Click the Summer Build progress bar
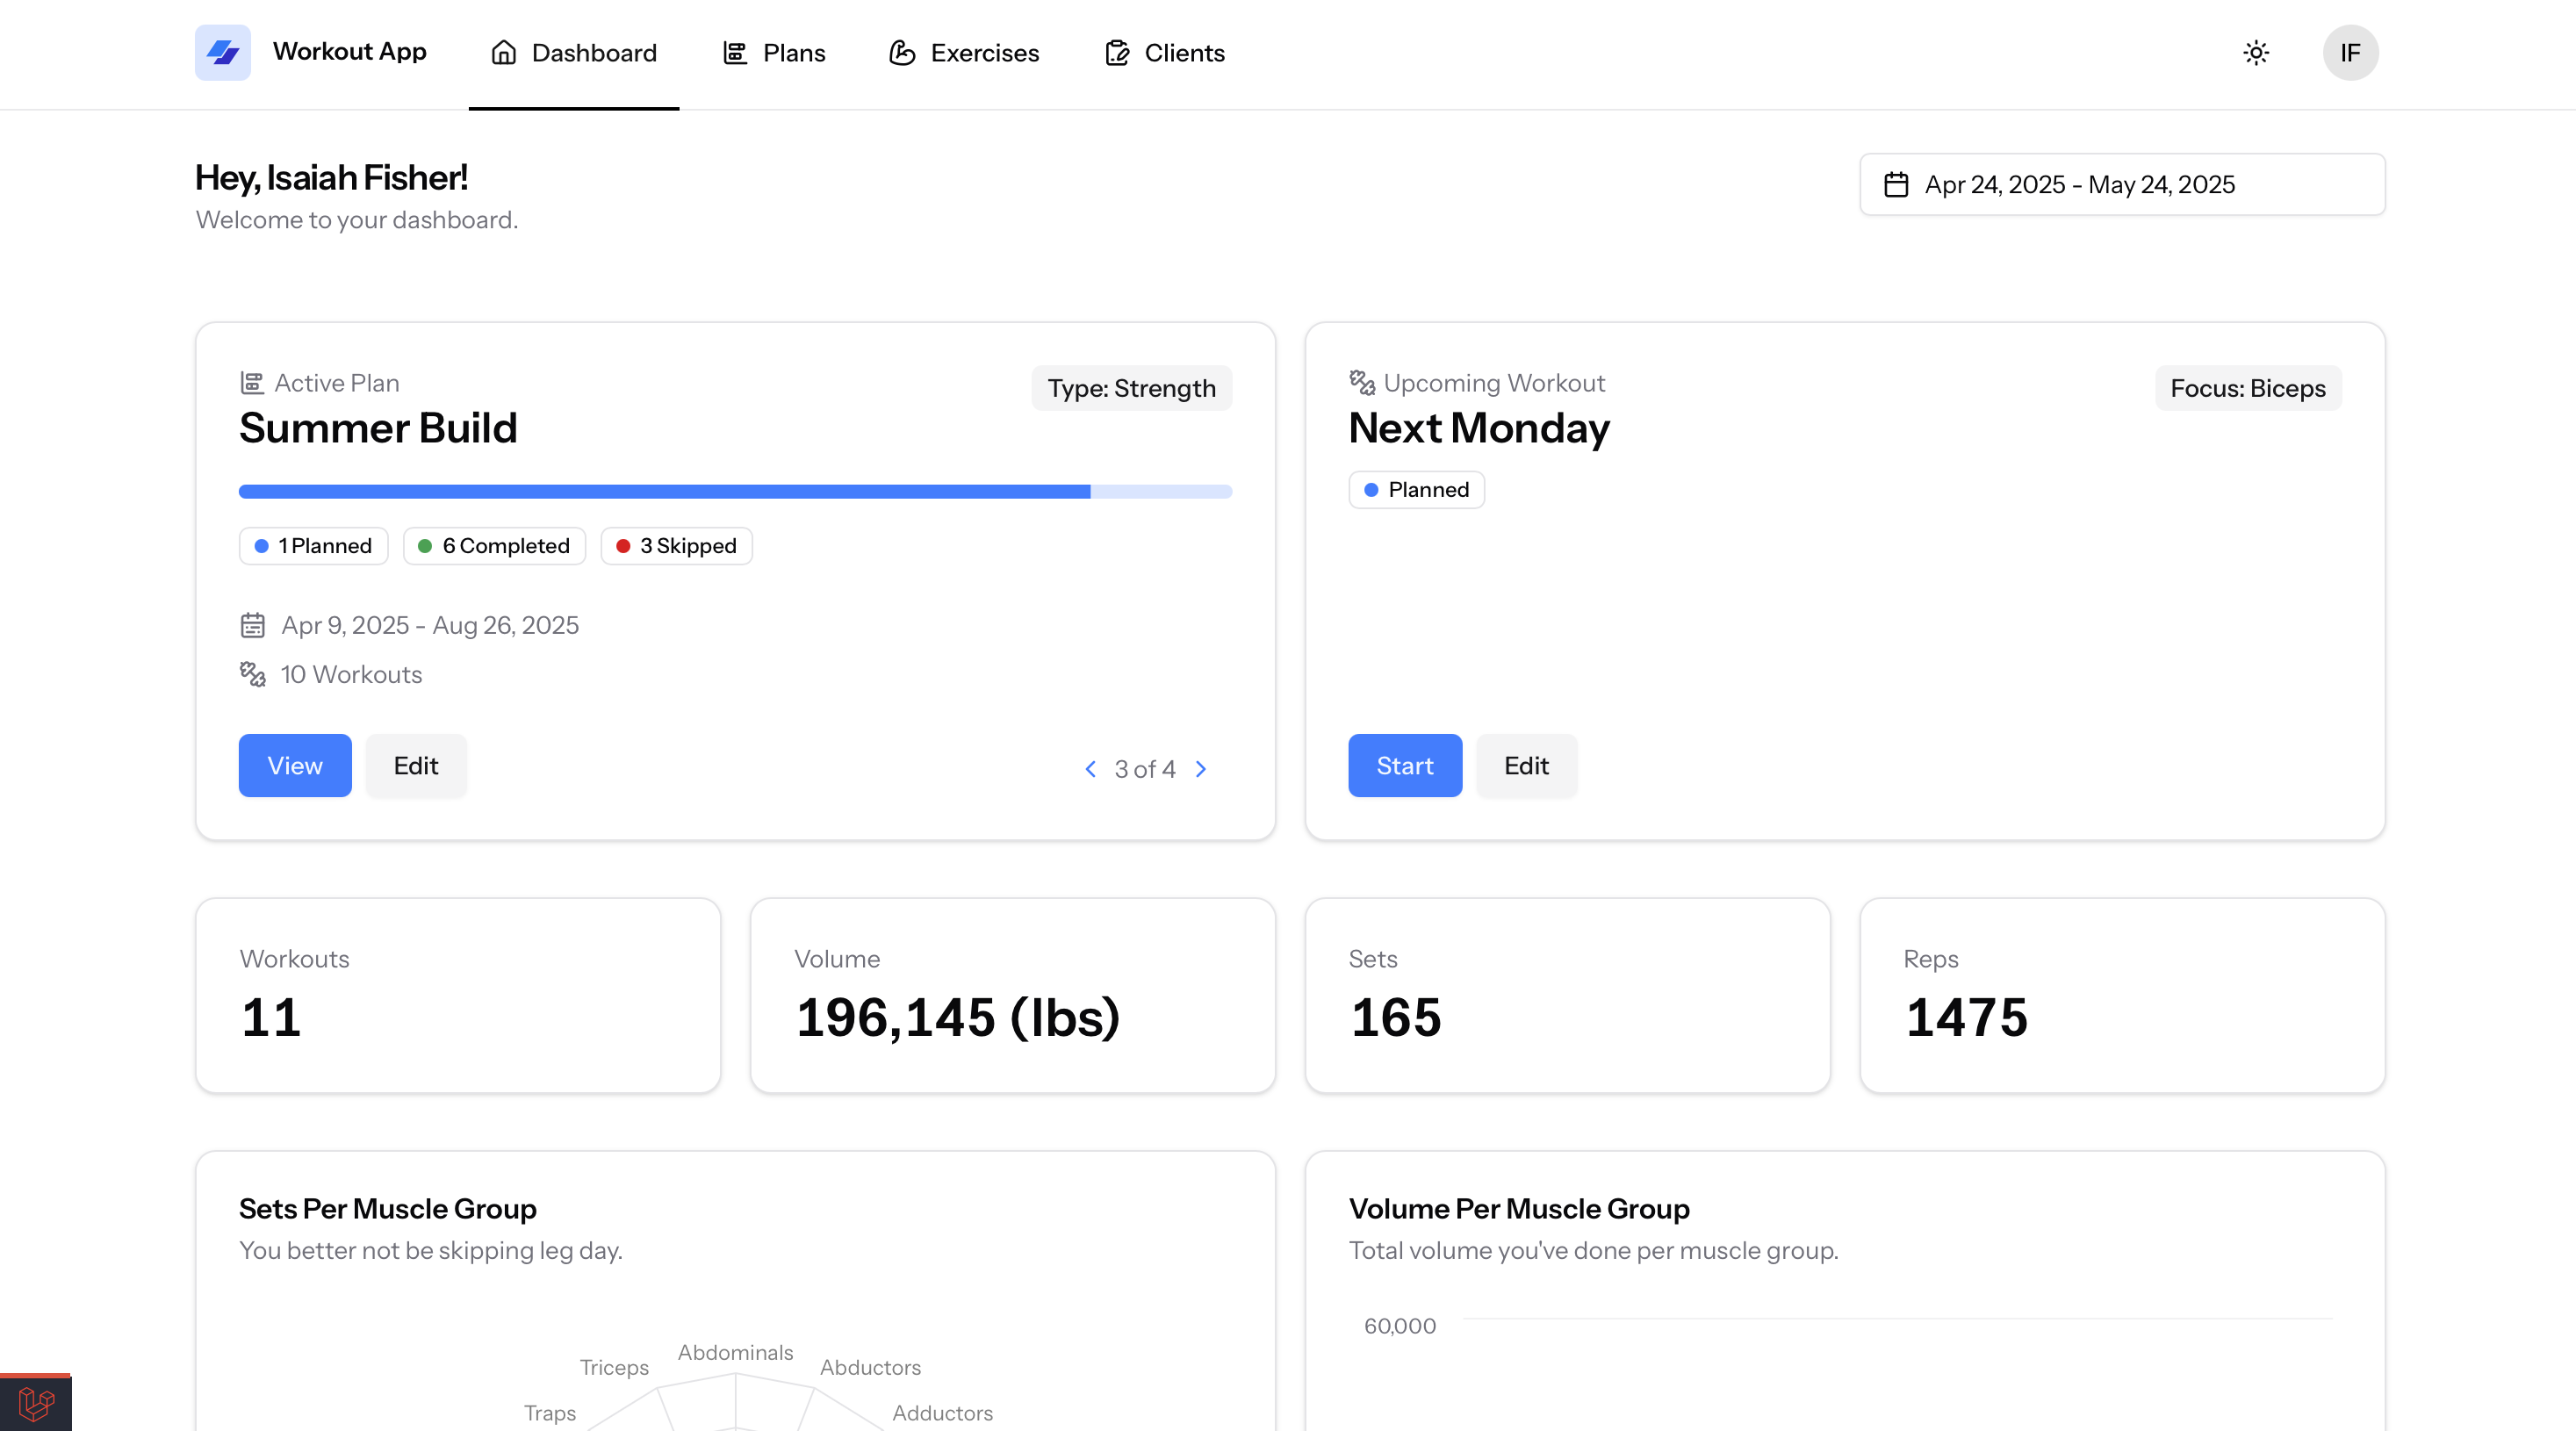 coord(735,491)
